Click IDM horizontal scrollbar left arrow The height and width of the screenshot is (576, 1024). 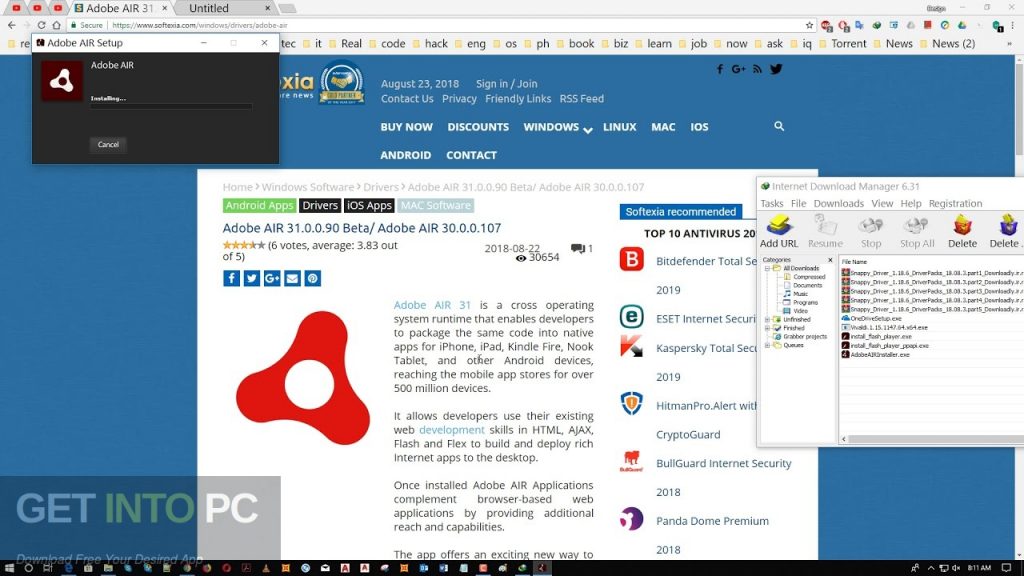[x=844, y=440]
